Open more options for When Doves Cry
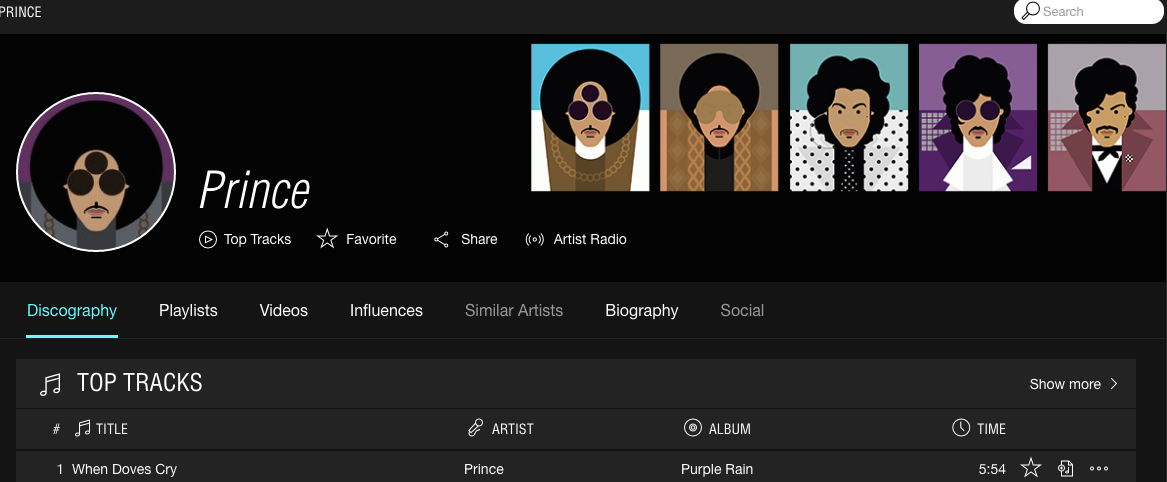 point(1099,468)
